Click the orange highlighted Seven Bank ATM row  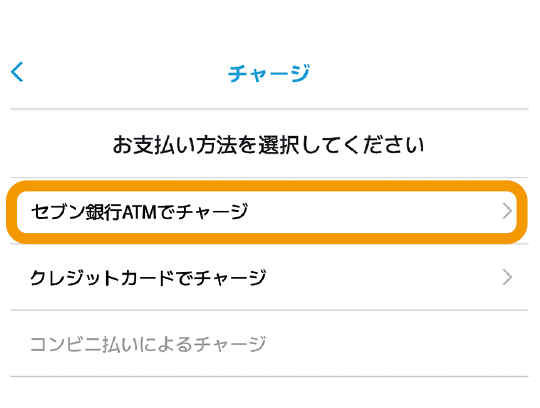point(267,212)
